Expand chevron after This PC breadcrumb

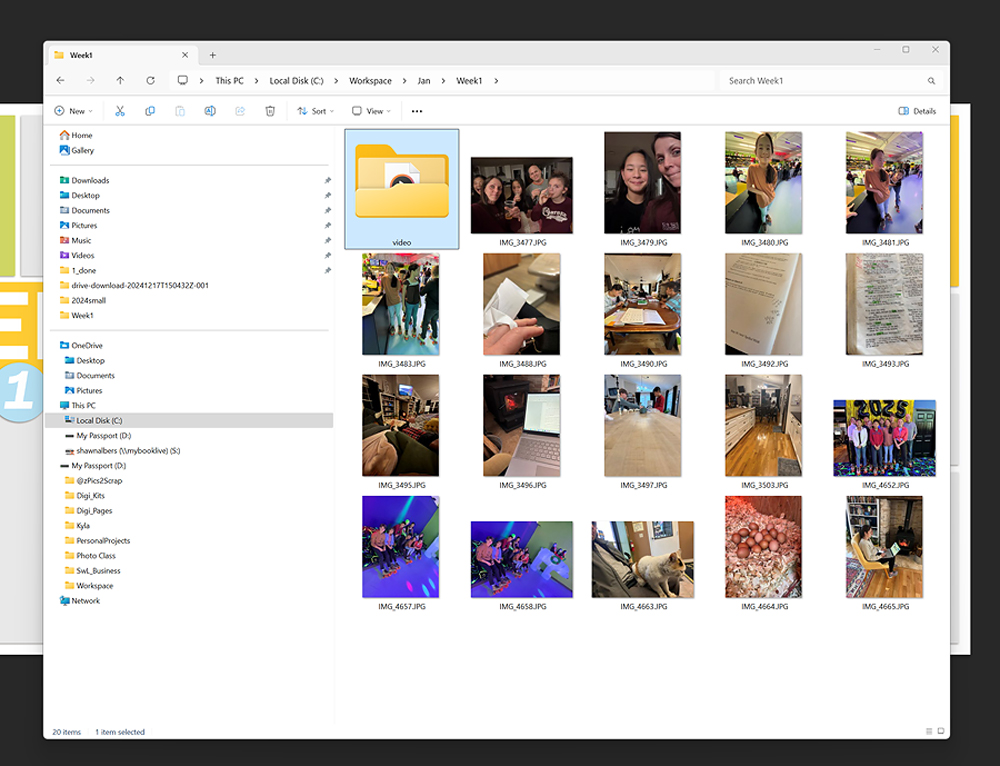click(256, 81)
